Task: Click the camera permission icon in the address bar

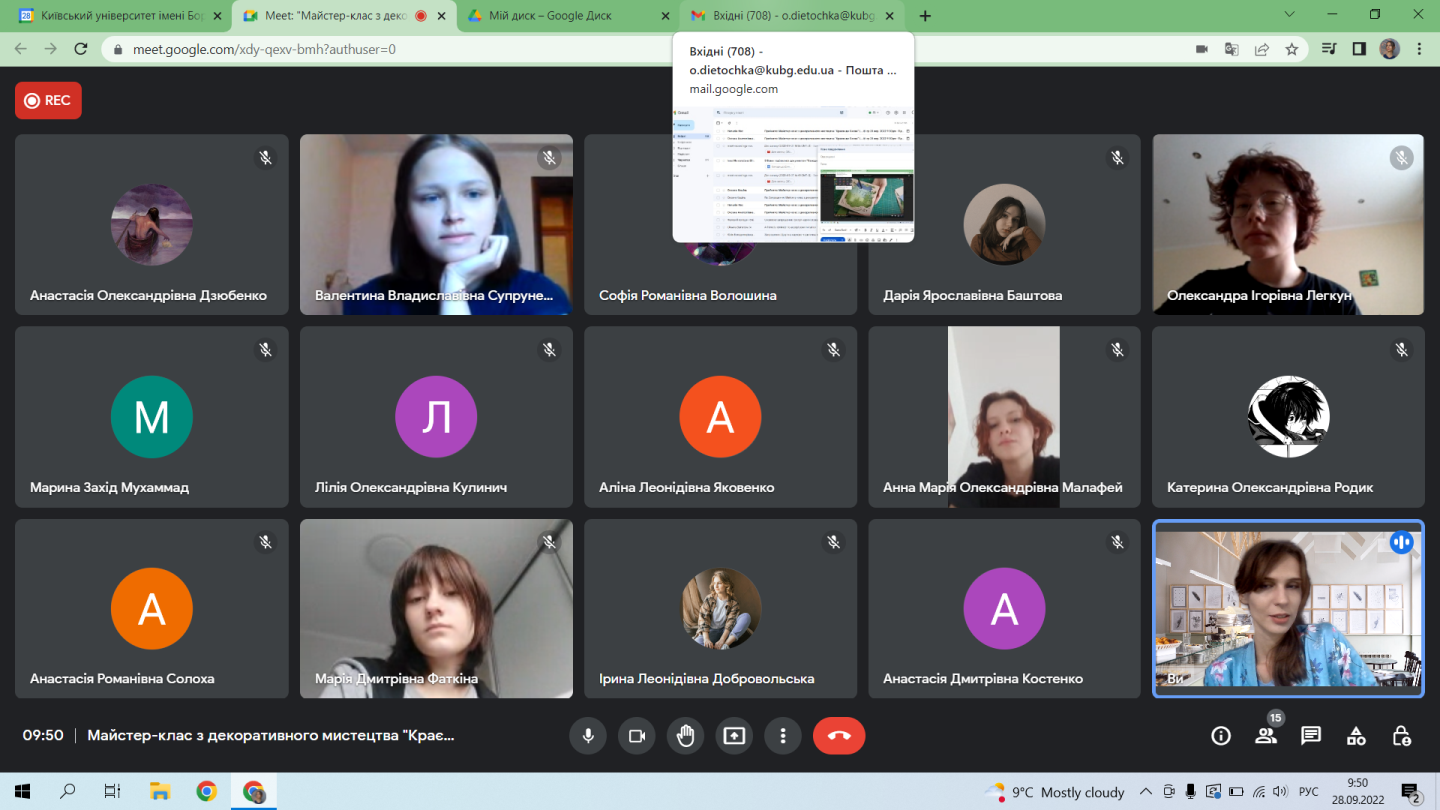Action: point(1202,49)
